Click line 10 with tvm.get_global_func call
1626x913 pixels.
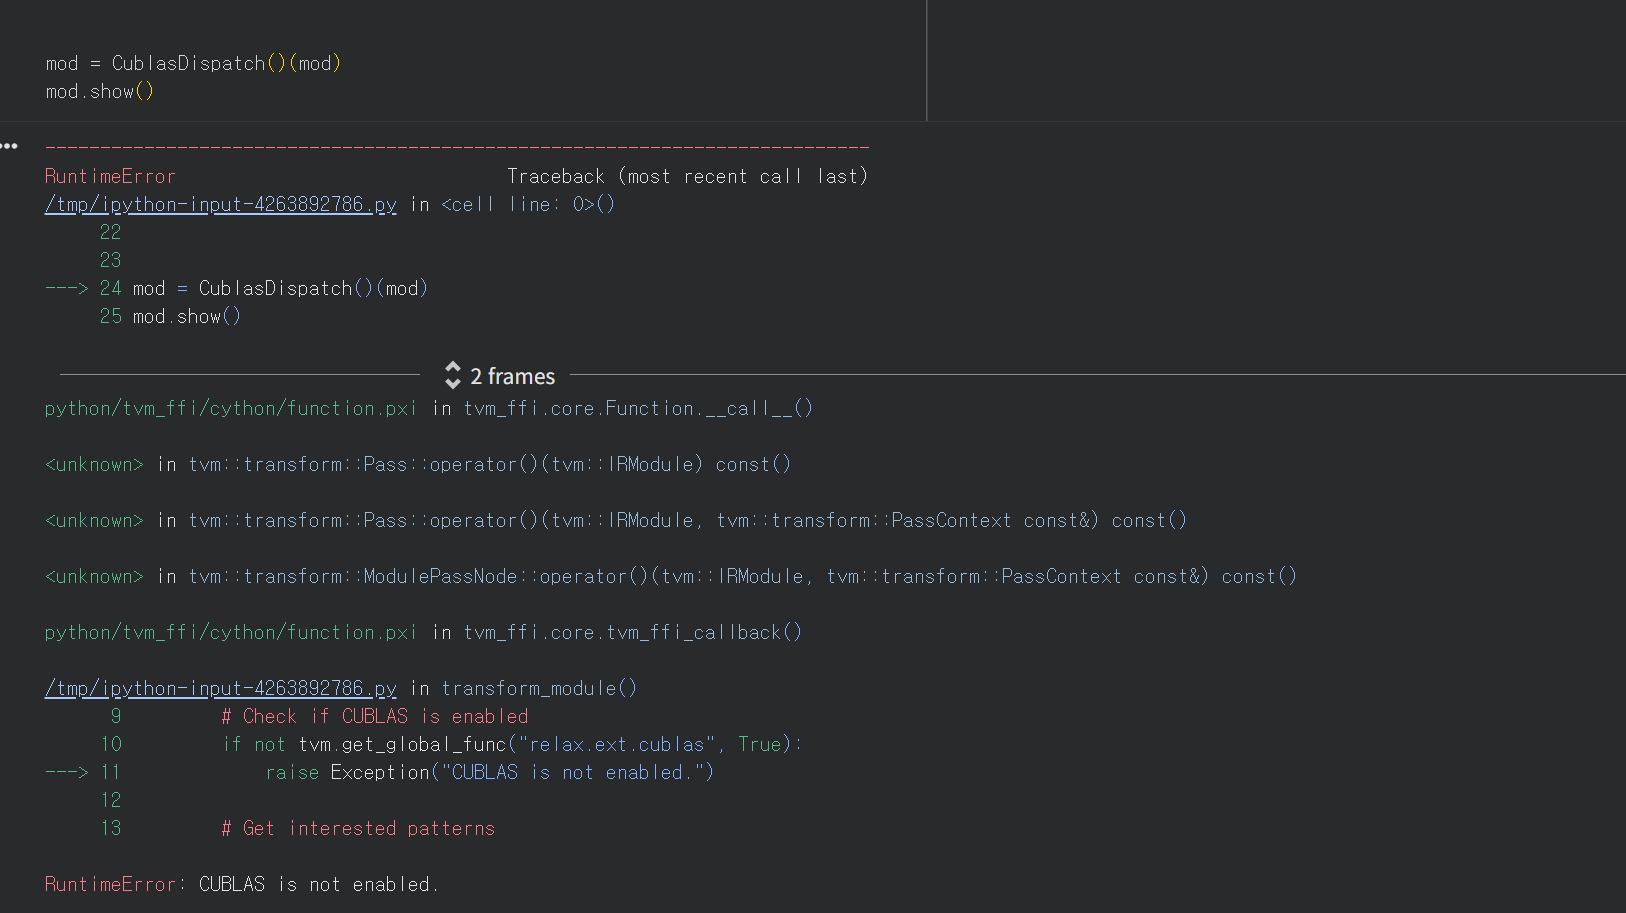point(510,744)
